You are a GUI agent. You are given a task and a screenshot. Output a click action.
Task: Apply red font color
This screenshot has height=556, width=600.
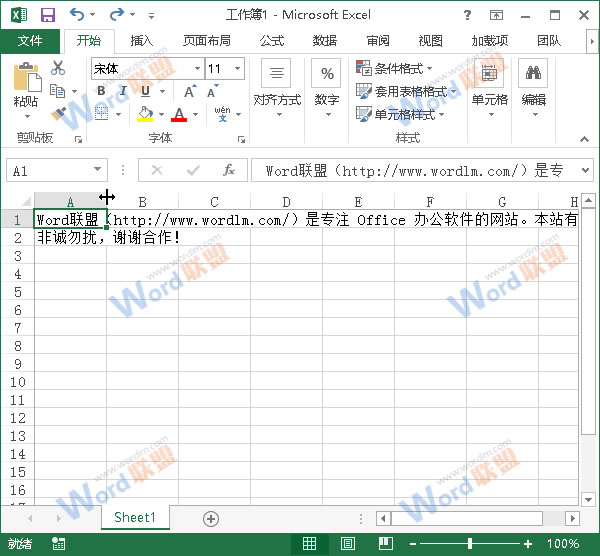(179, 114)
